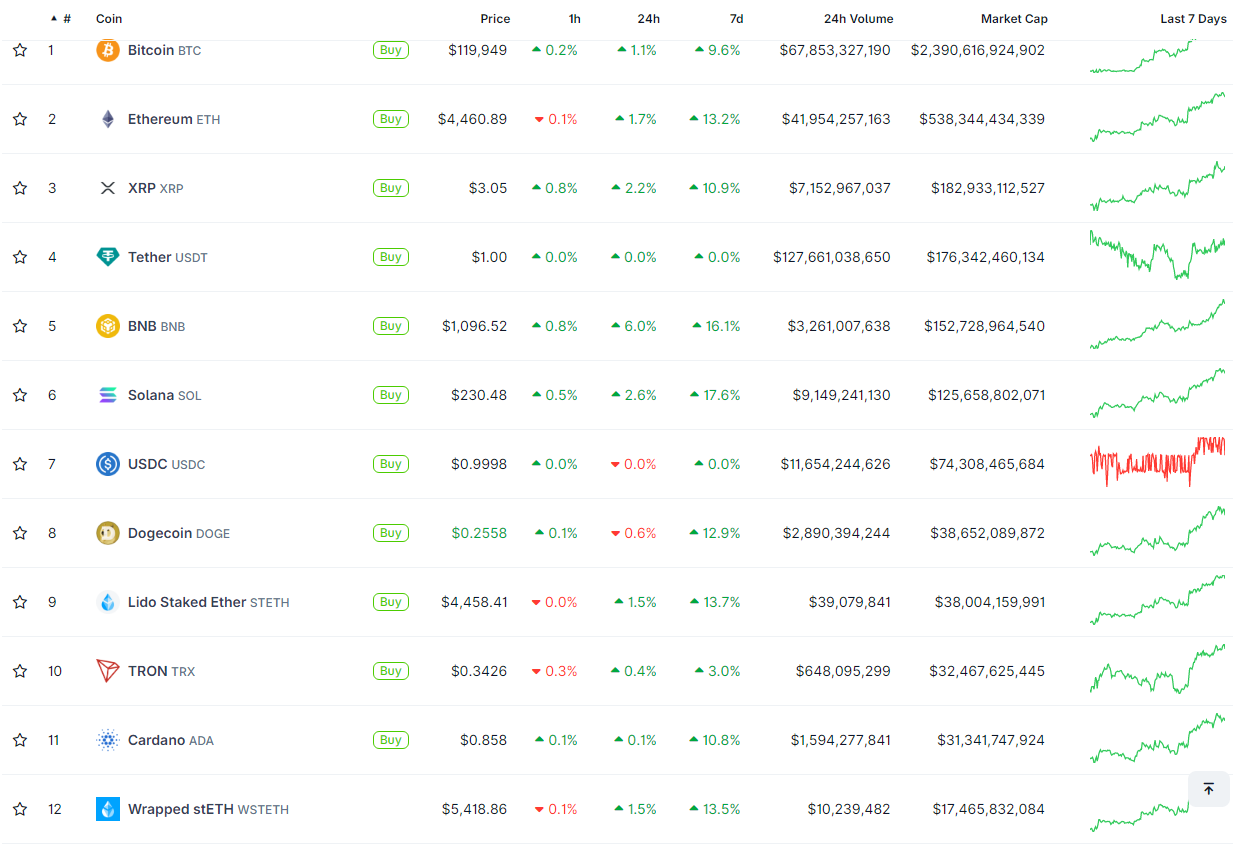Click the Cardano logo icon
This screenshot has height=845, width=1233.
107,740
